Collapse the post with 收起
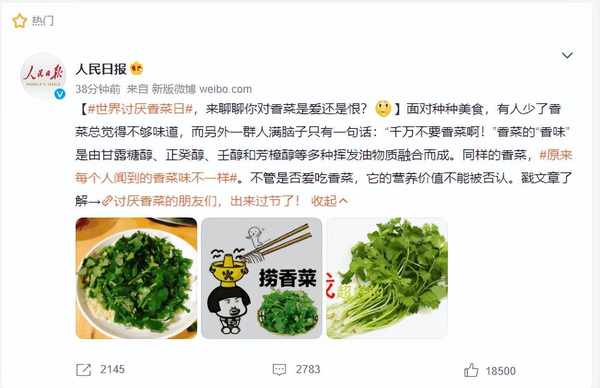600x388 pixels. (x=329, y=201)
